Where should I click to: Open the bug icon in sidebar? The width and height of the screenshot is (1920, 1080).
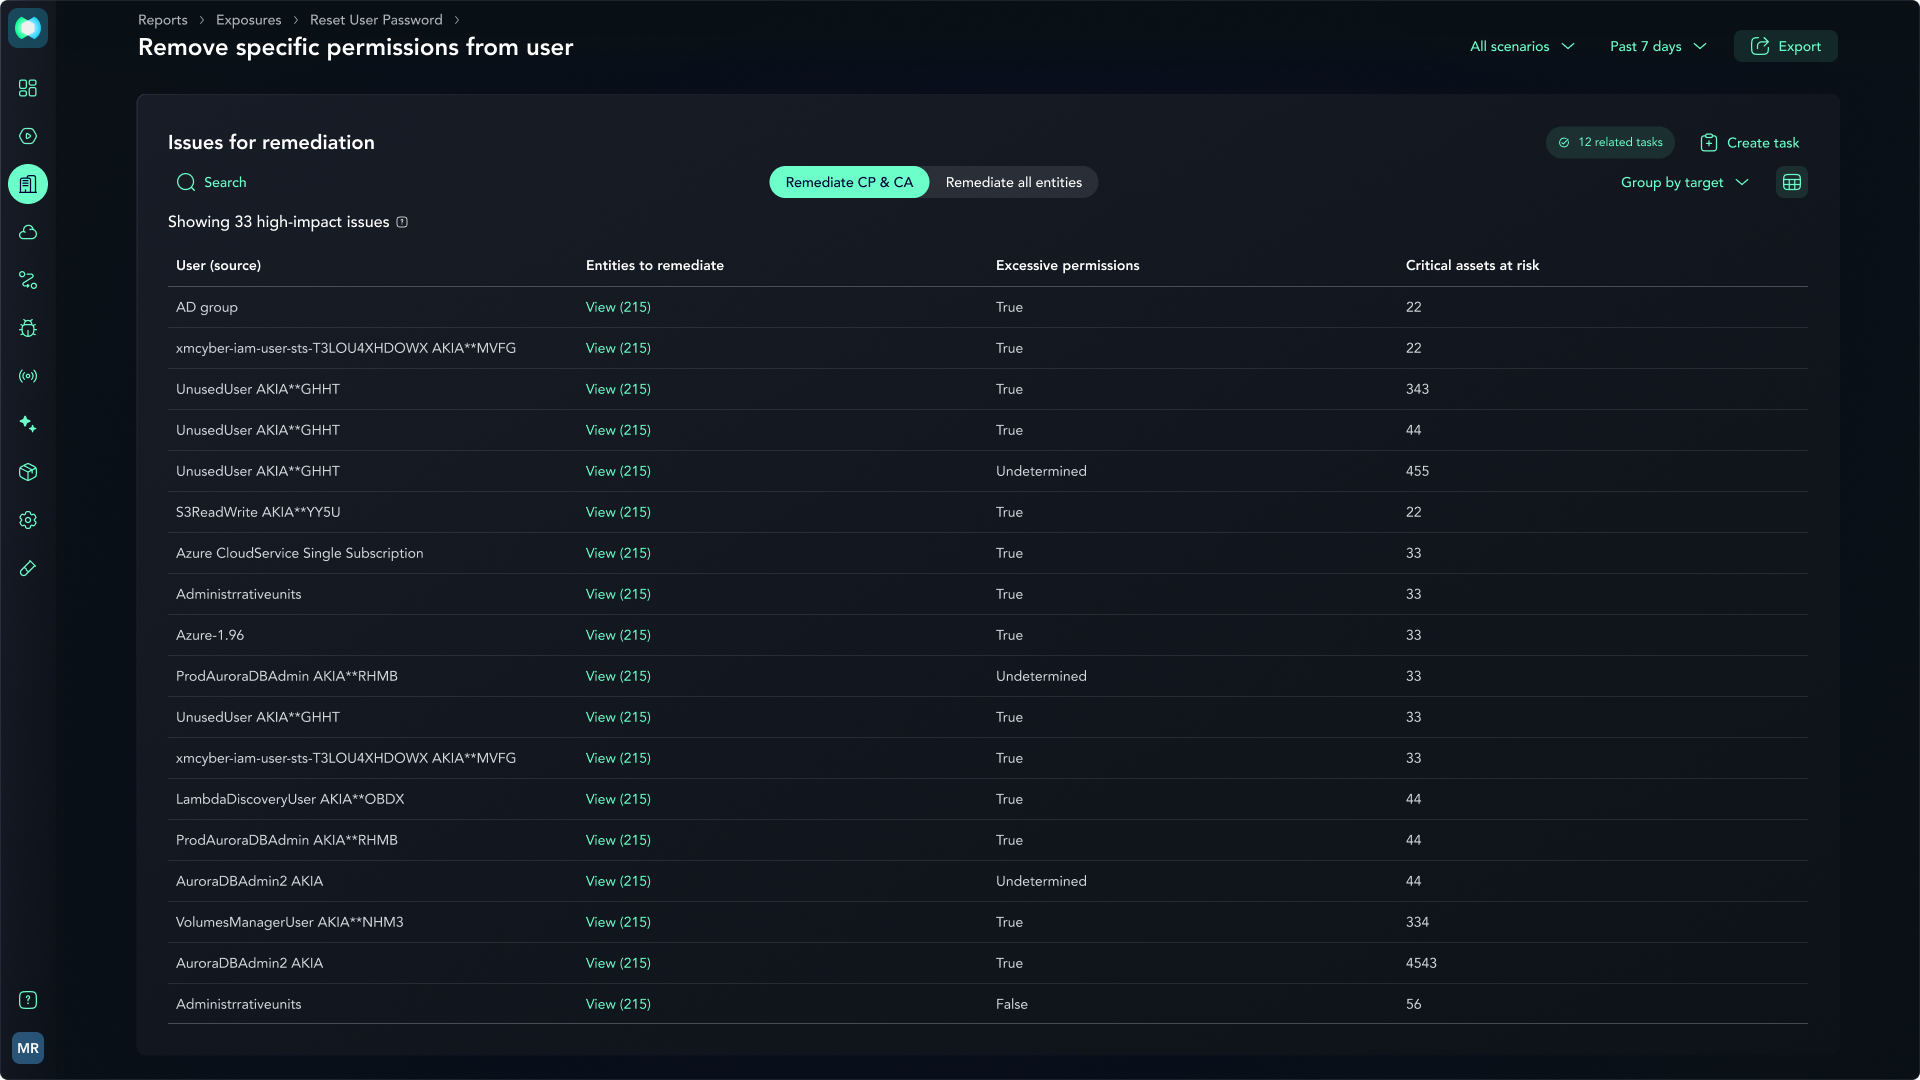[x=28, y=328]
